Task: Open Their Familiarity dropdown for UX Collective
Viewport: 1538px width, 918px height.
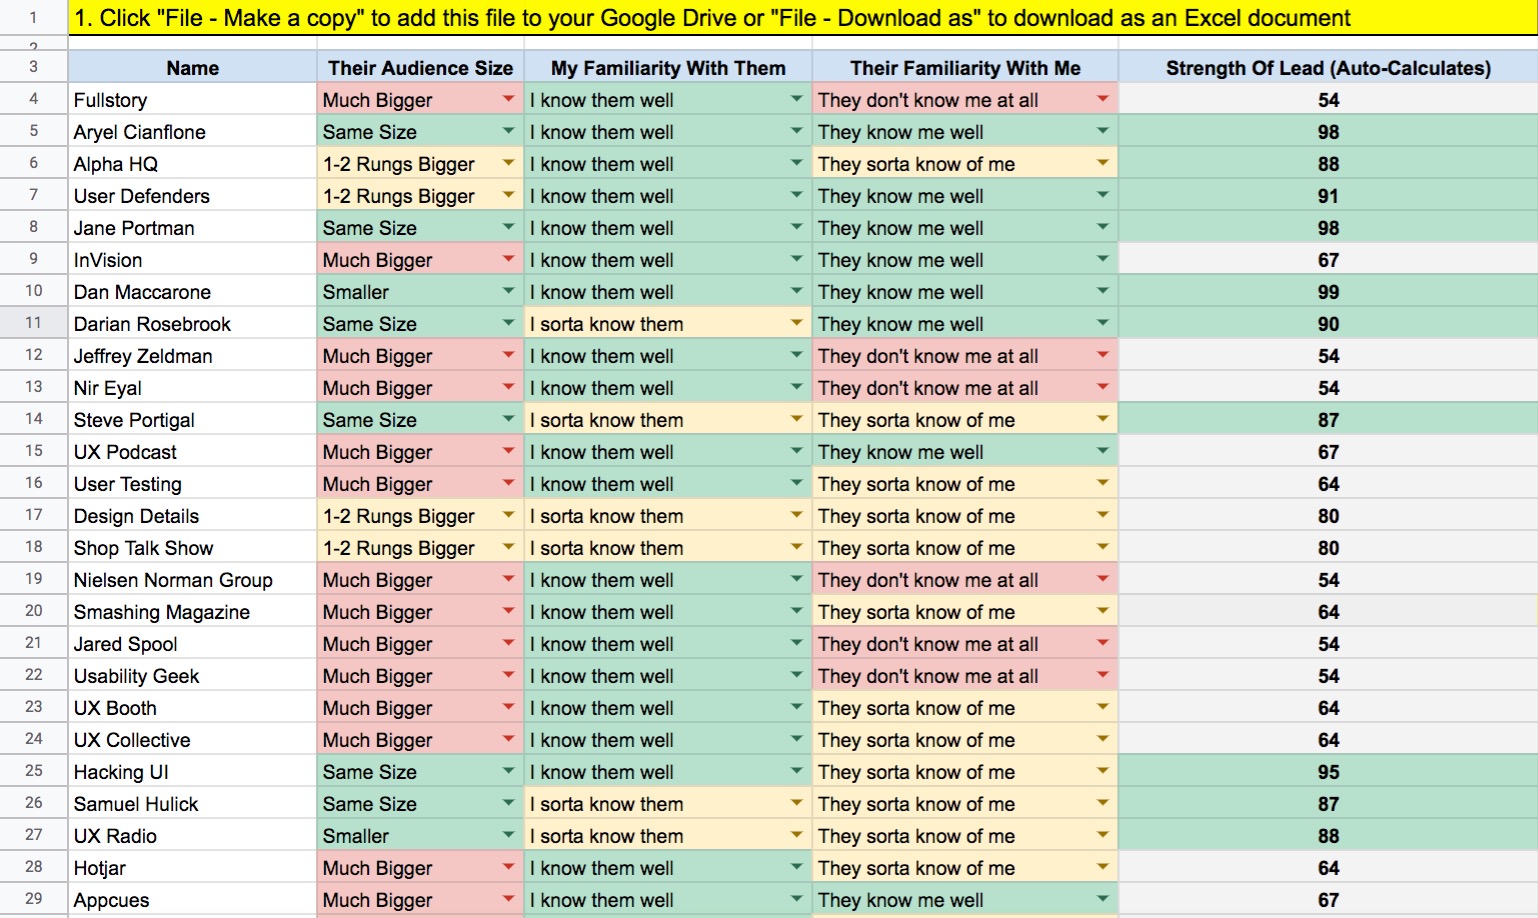Action: pos(1102,739)
